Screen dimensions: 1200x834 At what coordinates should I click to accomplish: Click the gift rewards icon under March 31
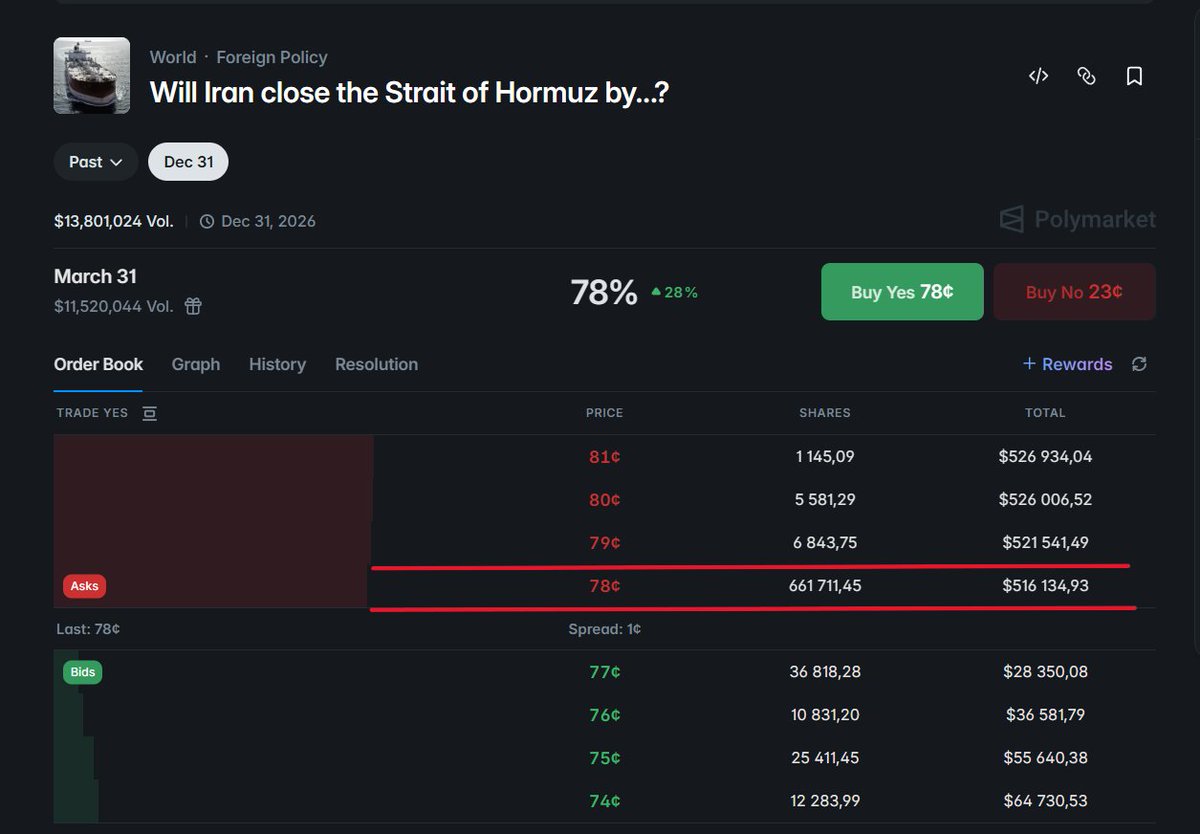[x=193, y=306]
